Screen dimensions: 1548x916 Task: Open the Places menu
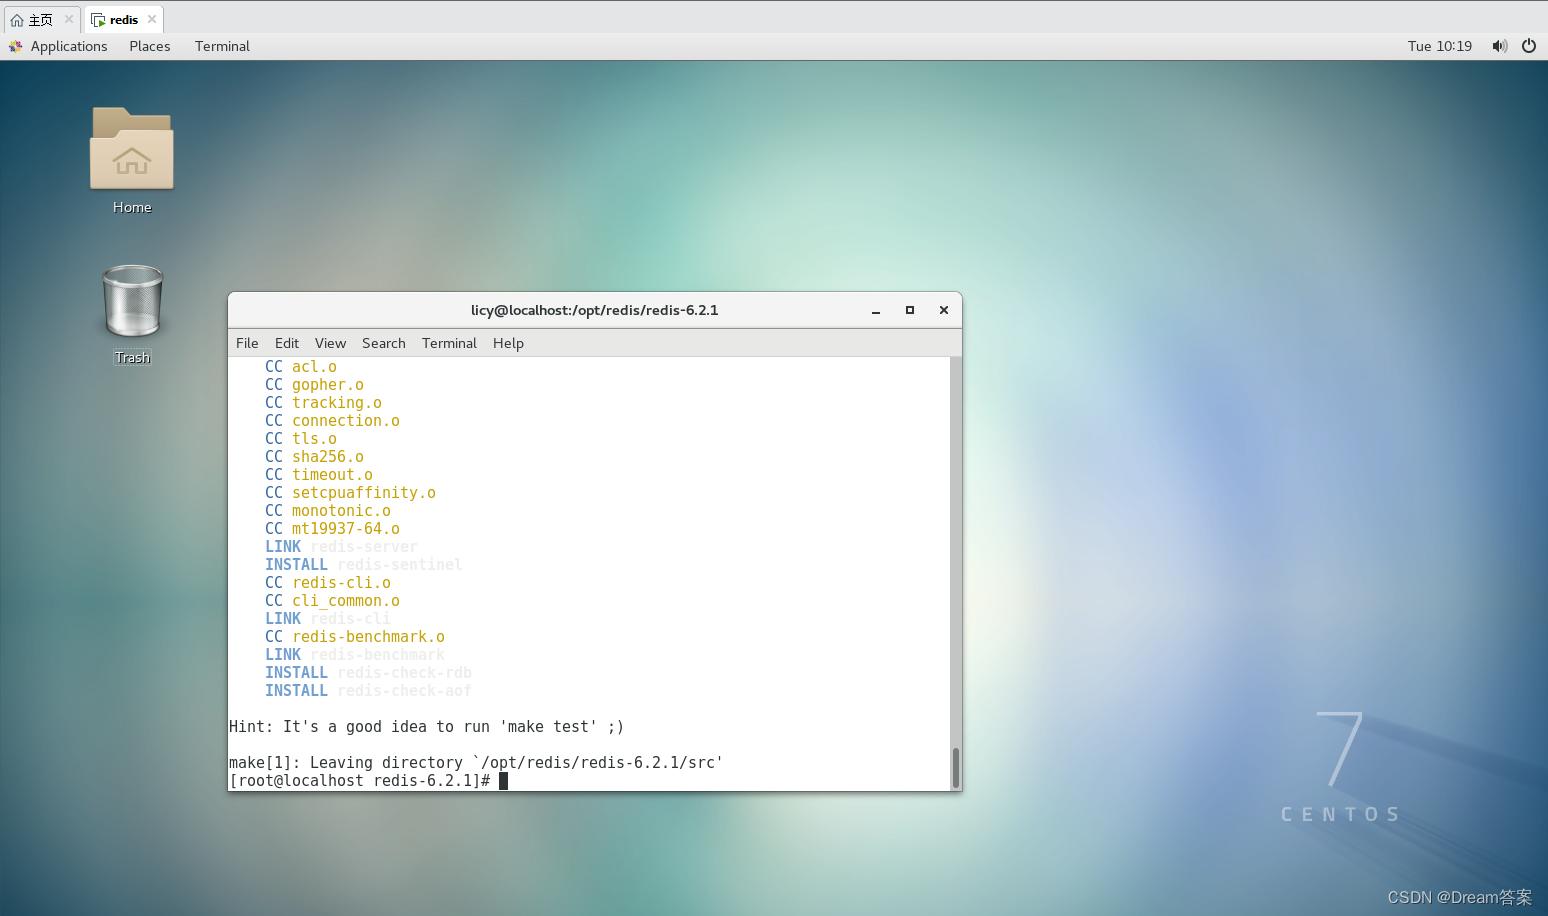pyautogui.click(x=150, y=46)
